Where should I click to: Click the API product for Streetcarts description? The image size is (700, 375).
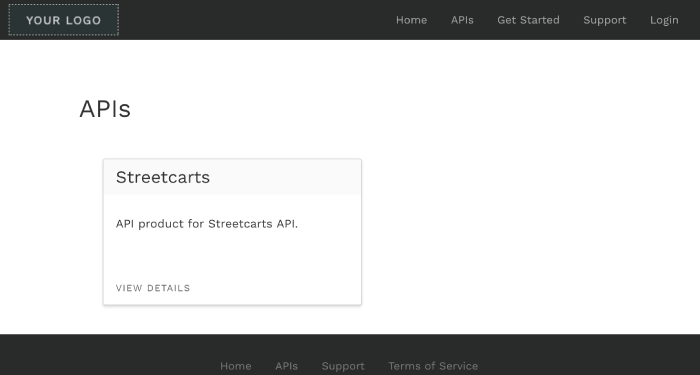point(207,224)
